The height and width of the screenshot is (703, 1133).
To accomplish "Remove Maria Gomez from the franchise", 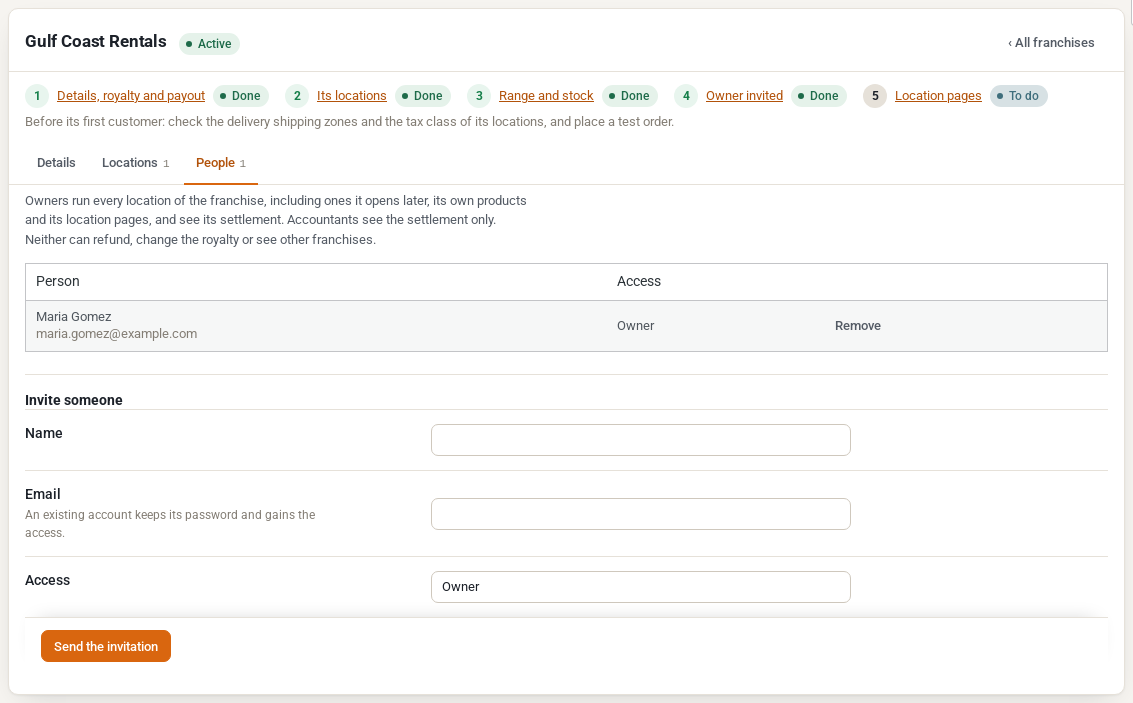I will [858, 326].
